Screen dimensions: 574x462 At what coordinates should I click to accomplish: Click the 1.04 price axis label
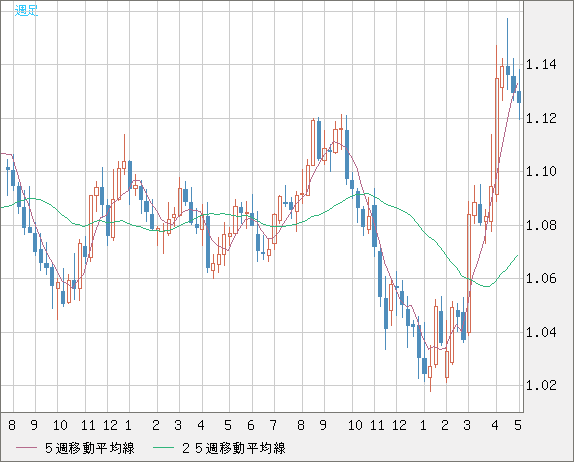[x=541, y=332]
